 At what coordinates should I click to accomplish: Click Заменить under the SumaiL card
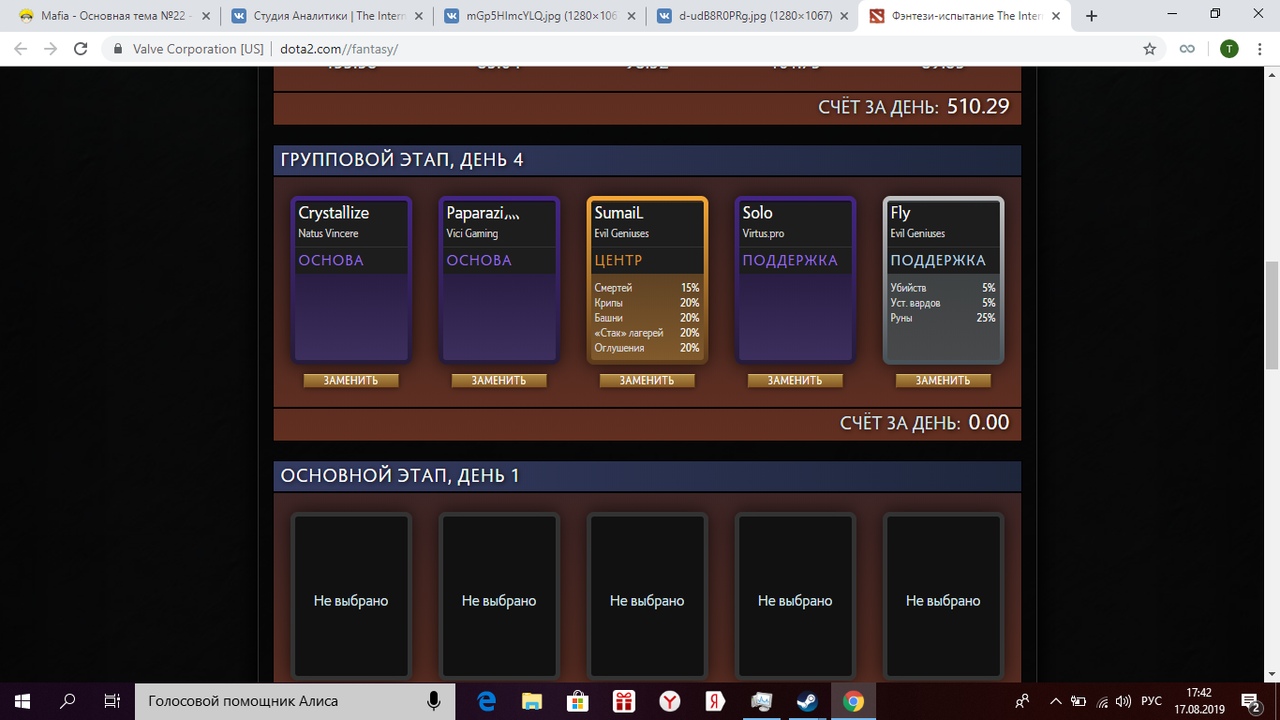click(647, 380)
